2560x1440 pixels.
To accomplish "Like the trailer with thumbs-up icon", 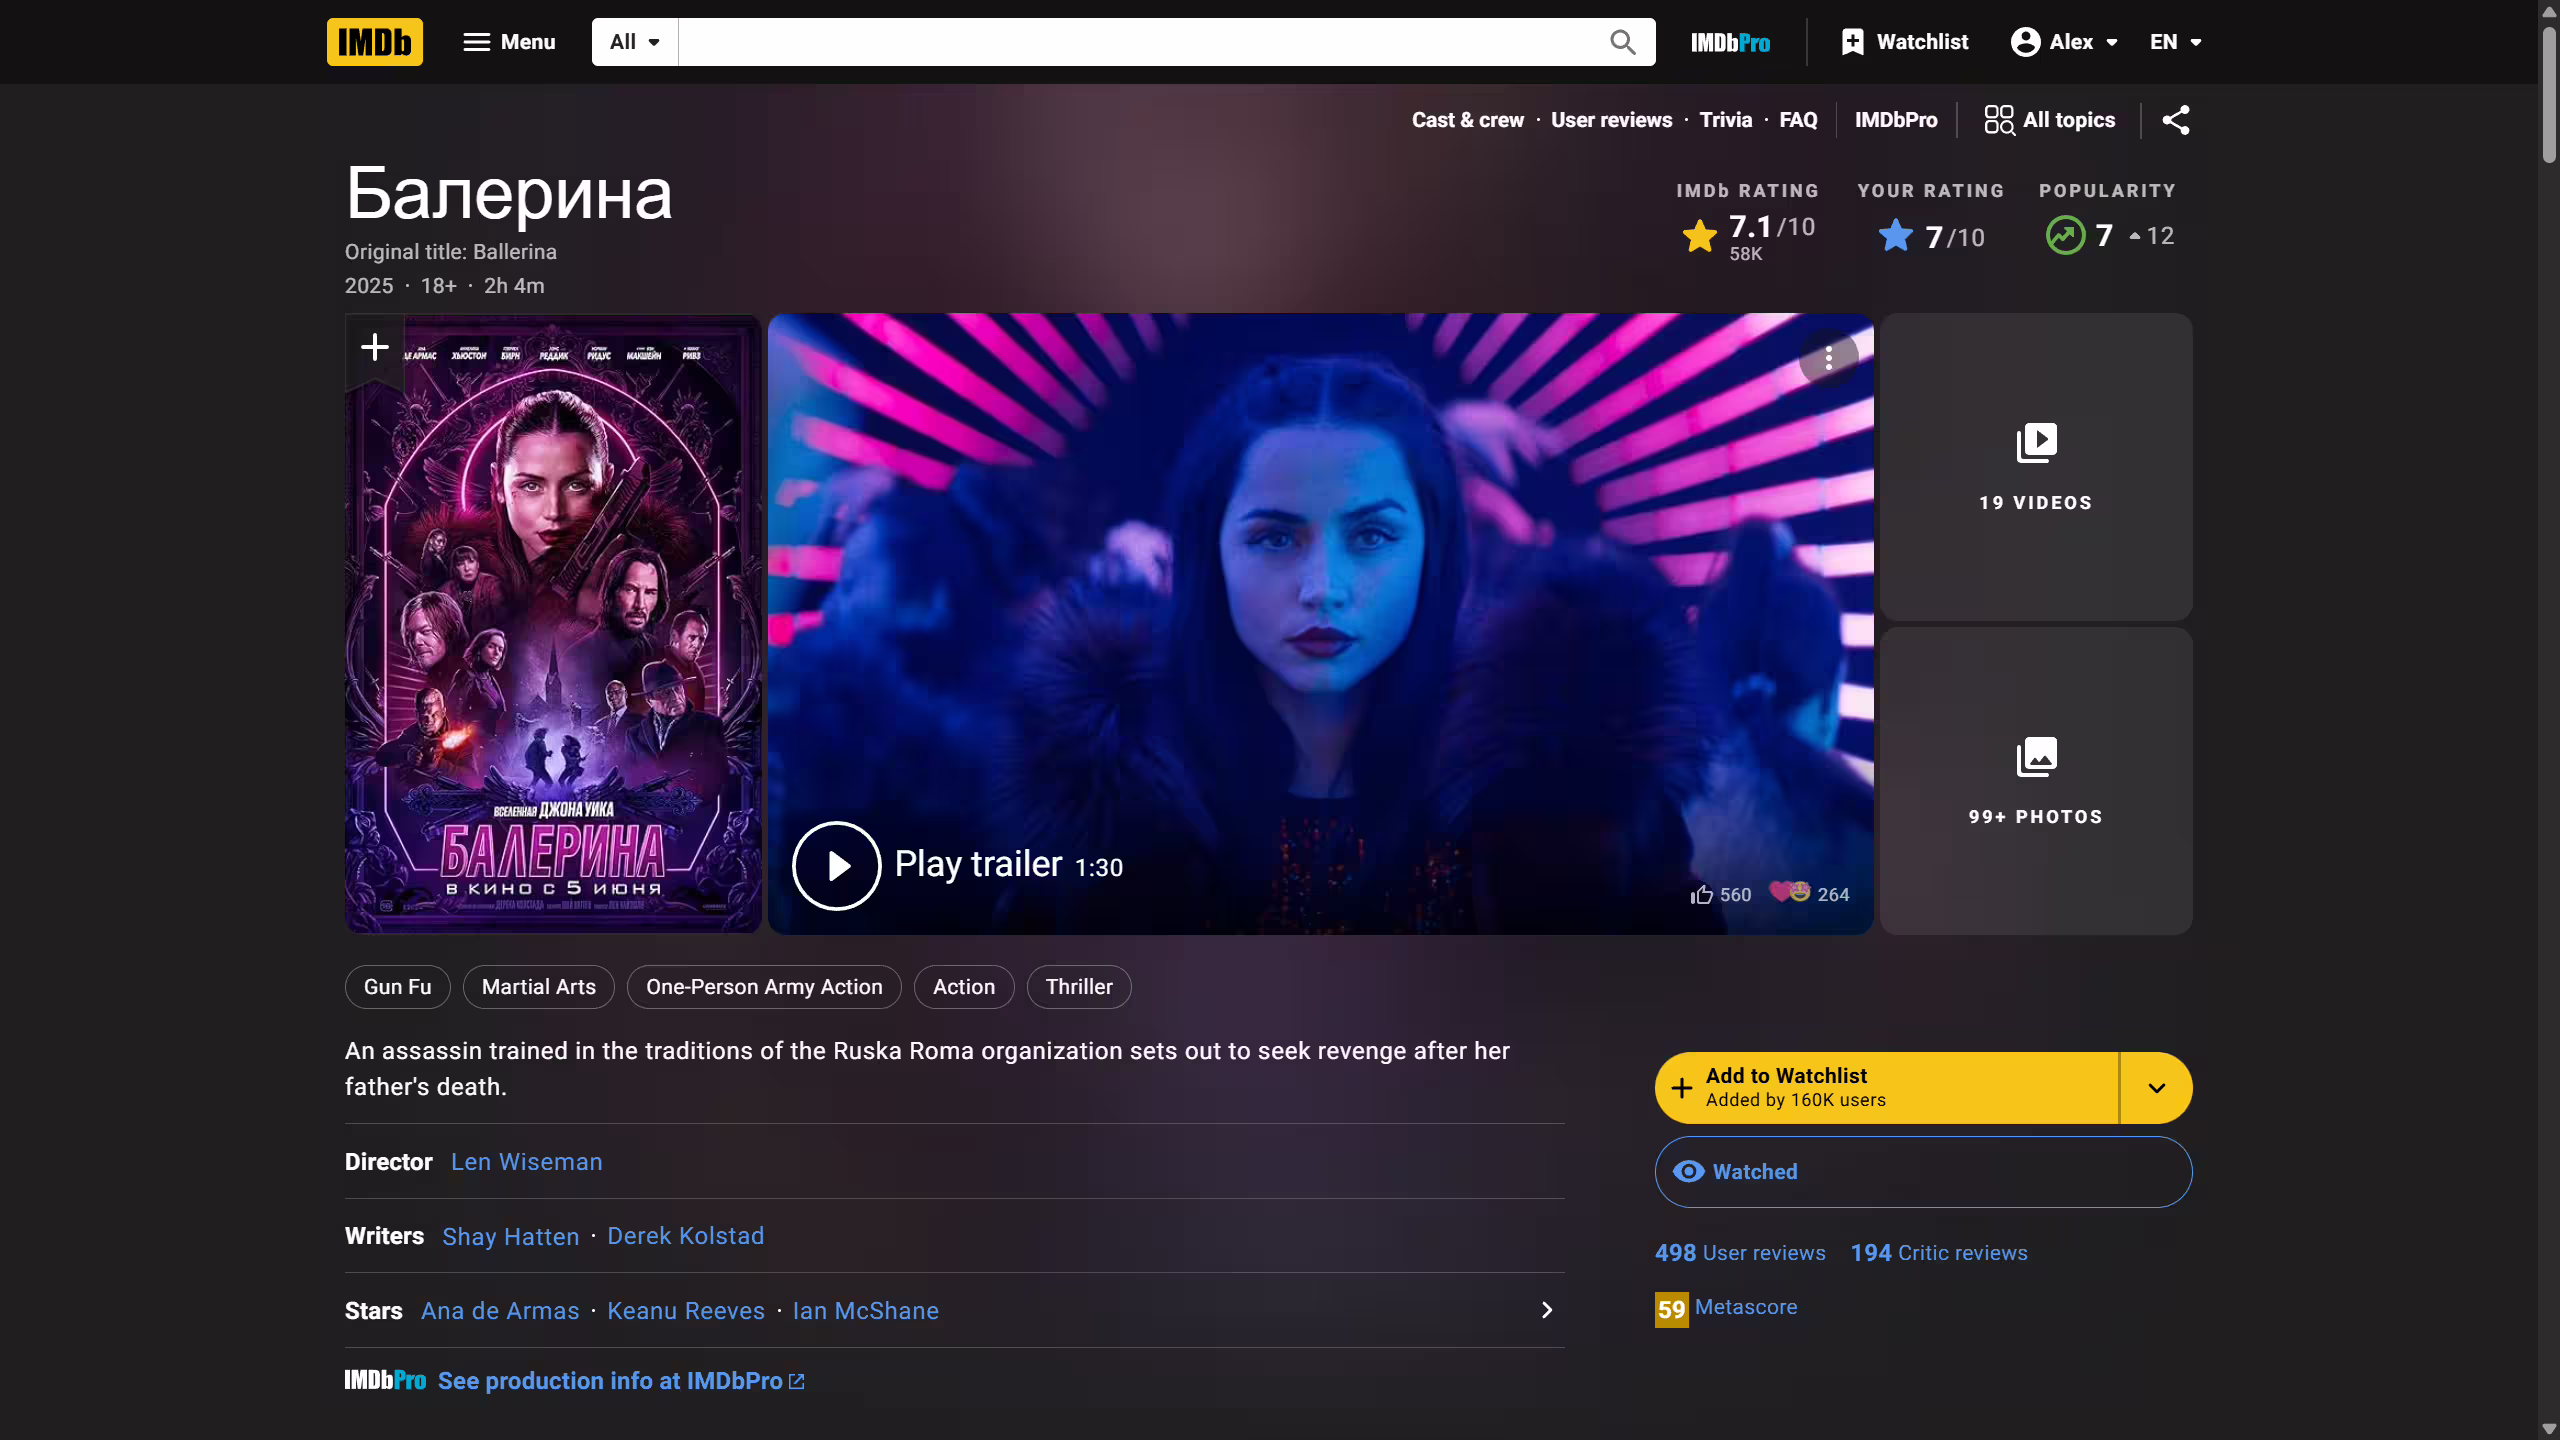I will coord(1702,895).
